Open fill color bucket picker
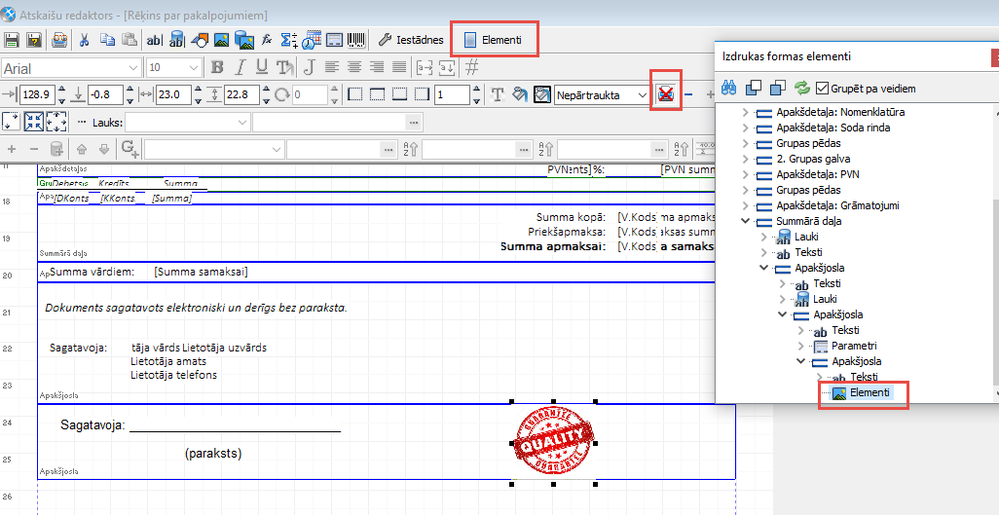Screen dimensions: 999x515 coord(520,95)
